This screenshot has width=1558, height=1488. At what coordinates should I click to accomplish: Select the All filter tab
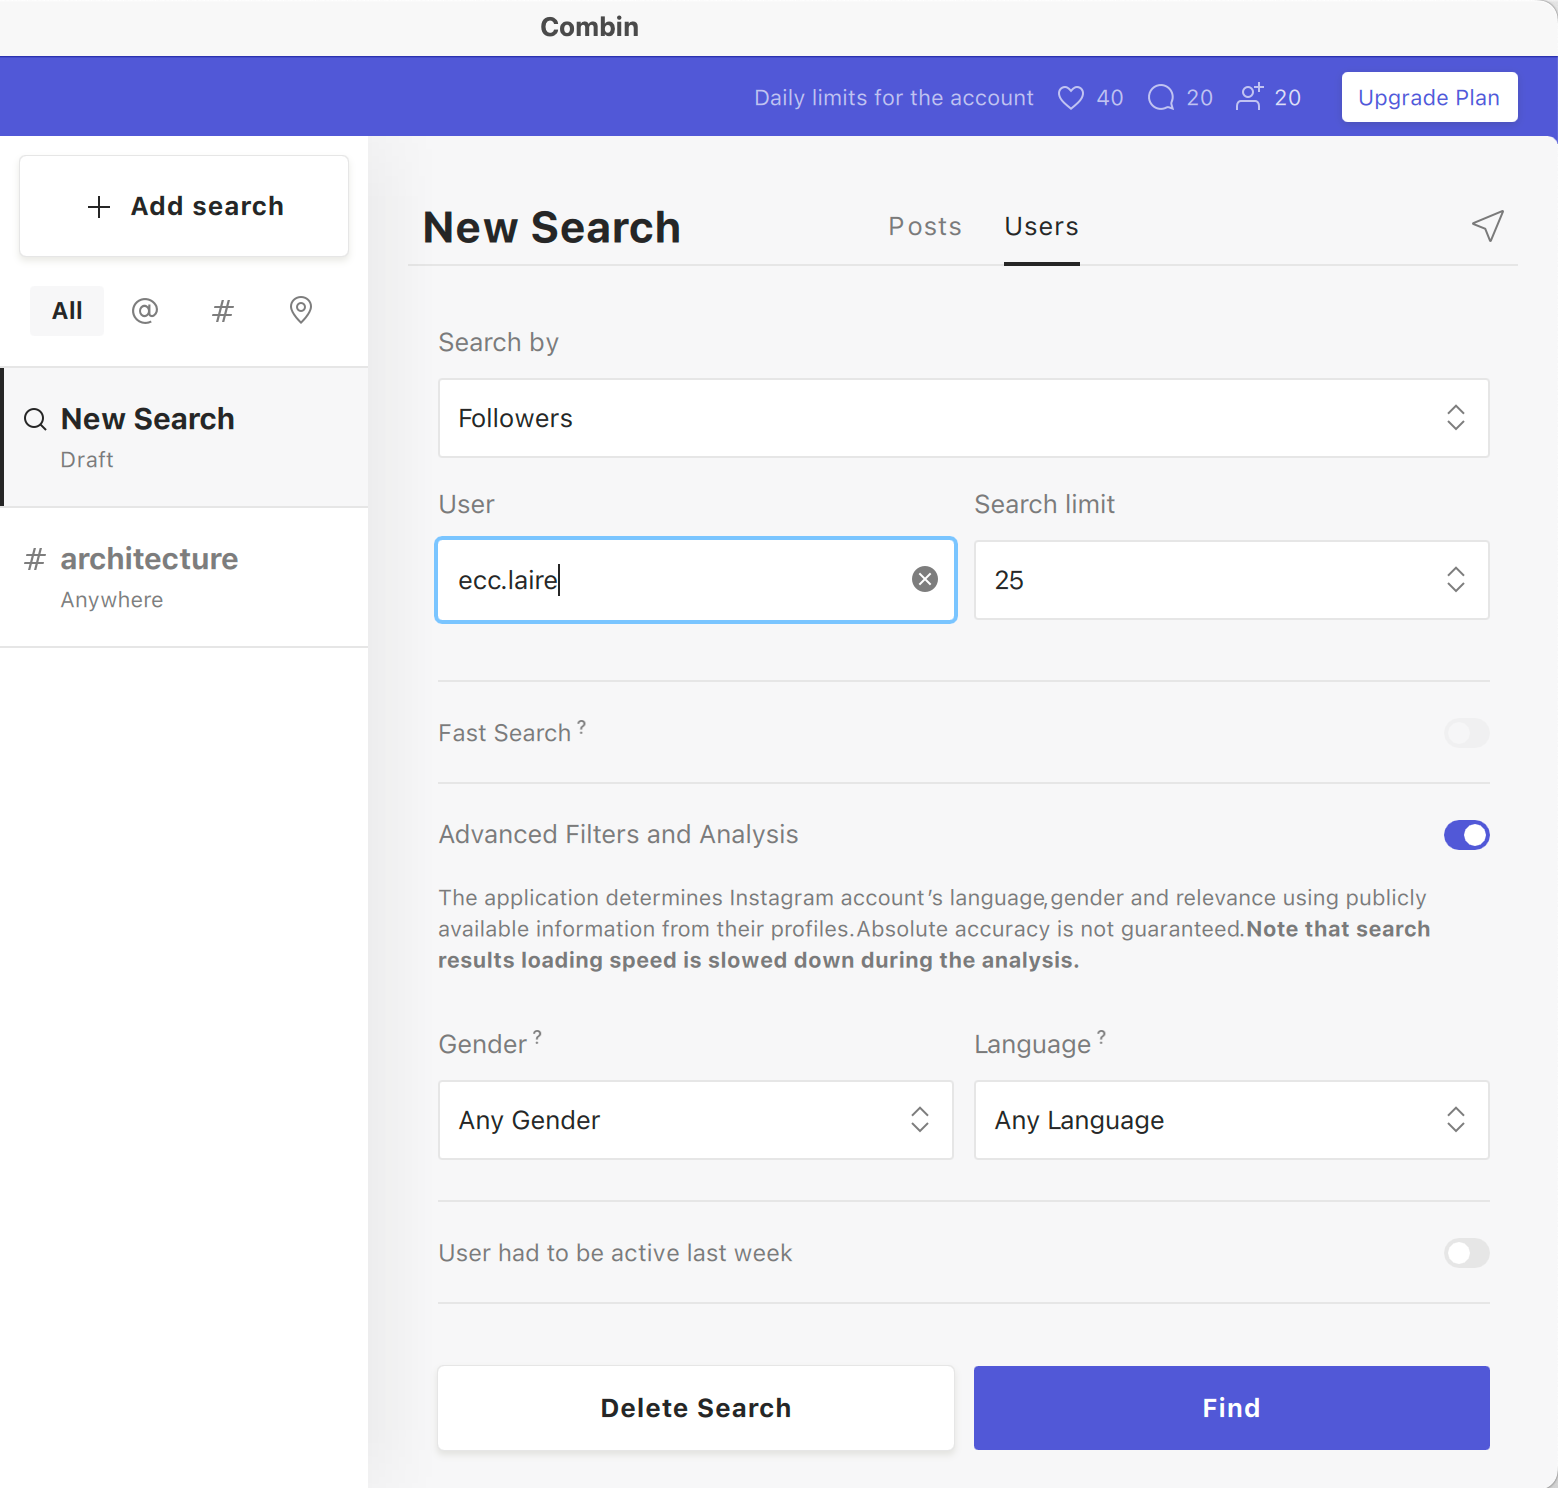point(67,311)
